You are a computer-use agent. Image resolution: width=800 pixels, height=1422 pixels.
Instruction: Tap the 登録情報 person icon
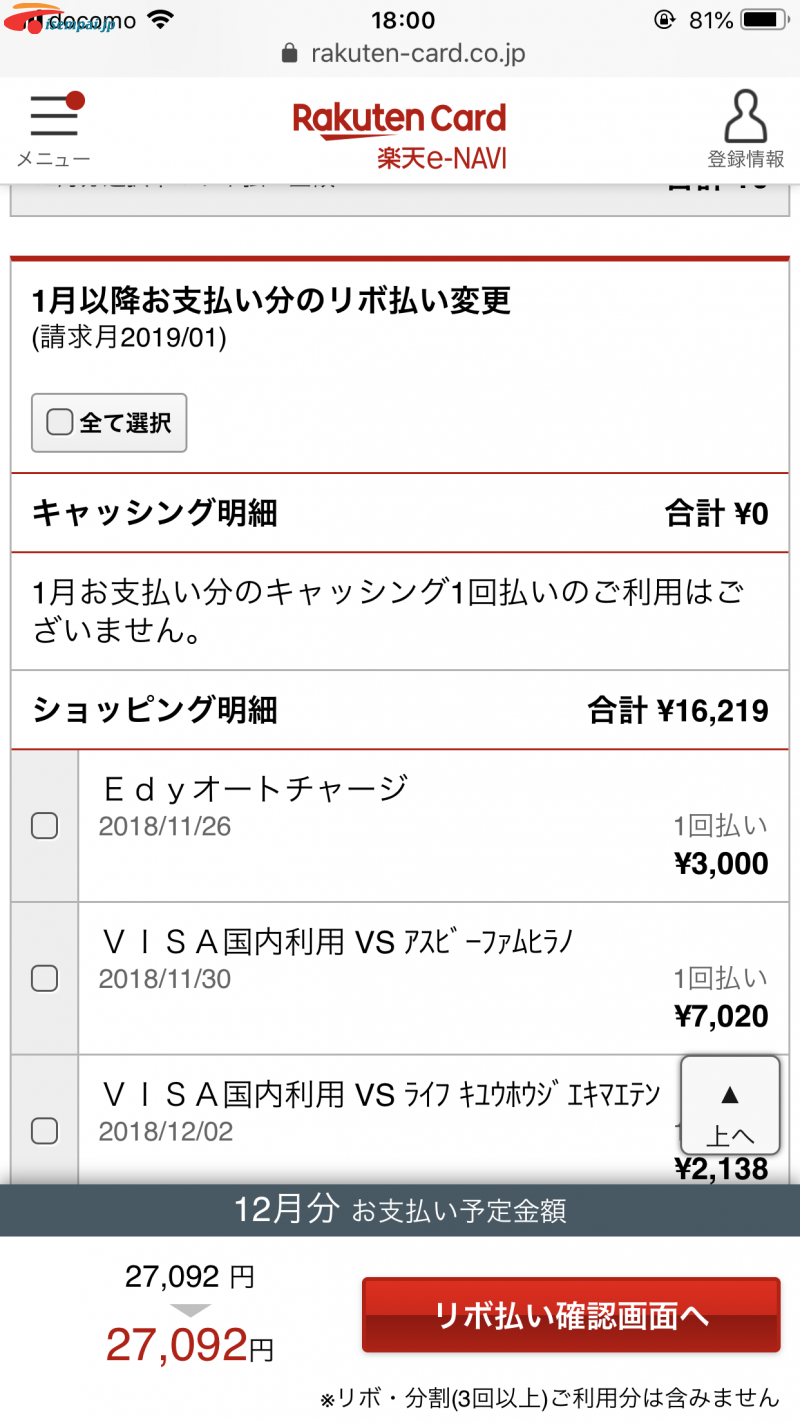point(746,116)
